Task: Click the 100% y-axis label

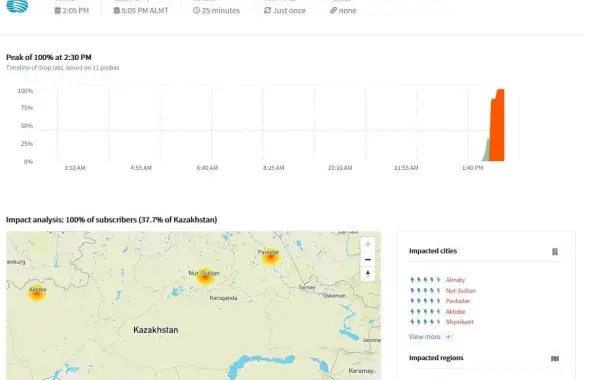Action: pos(25,91)
